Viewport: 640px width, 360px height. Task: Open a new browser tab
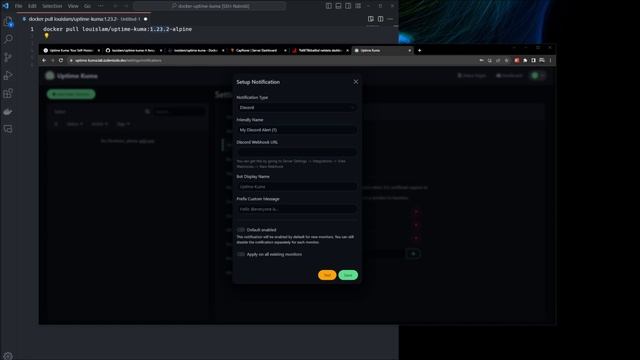pos(420,51)
